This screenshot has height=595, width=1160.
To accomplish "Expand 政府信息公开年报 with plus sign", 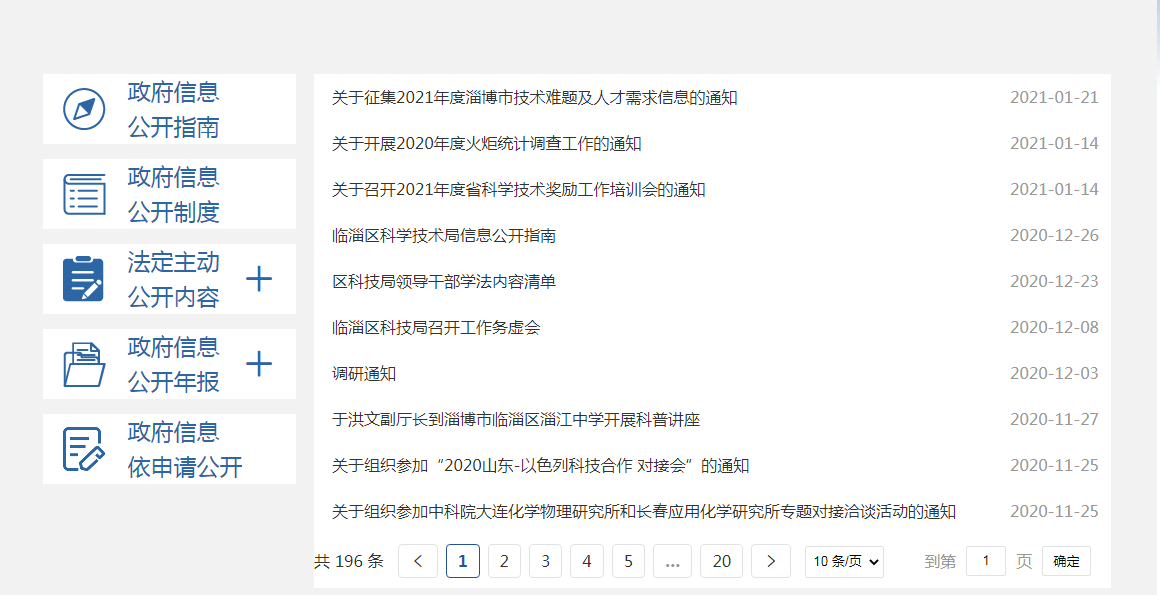I will click(259, 364).
